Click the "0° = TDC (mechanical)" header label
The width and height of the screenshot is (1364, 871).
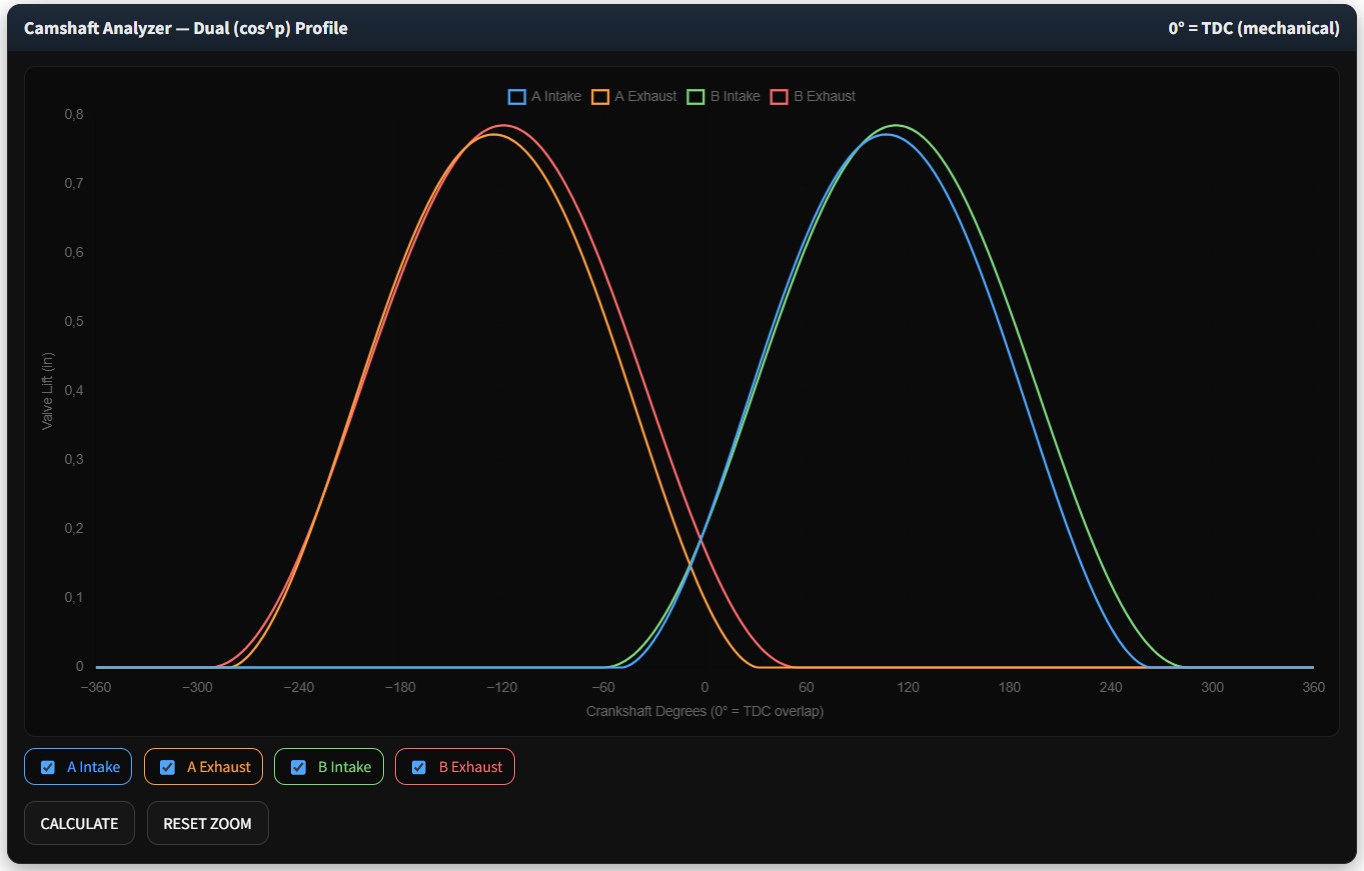point(1253,28)
